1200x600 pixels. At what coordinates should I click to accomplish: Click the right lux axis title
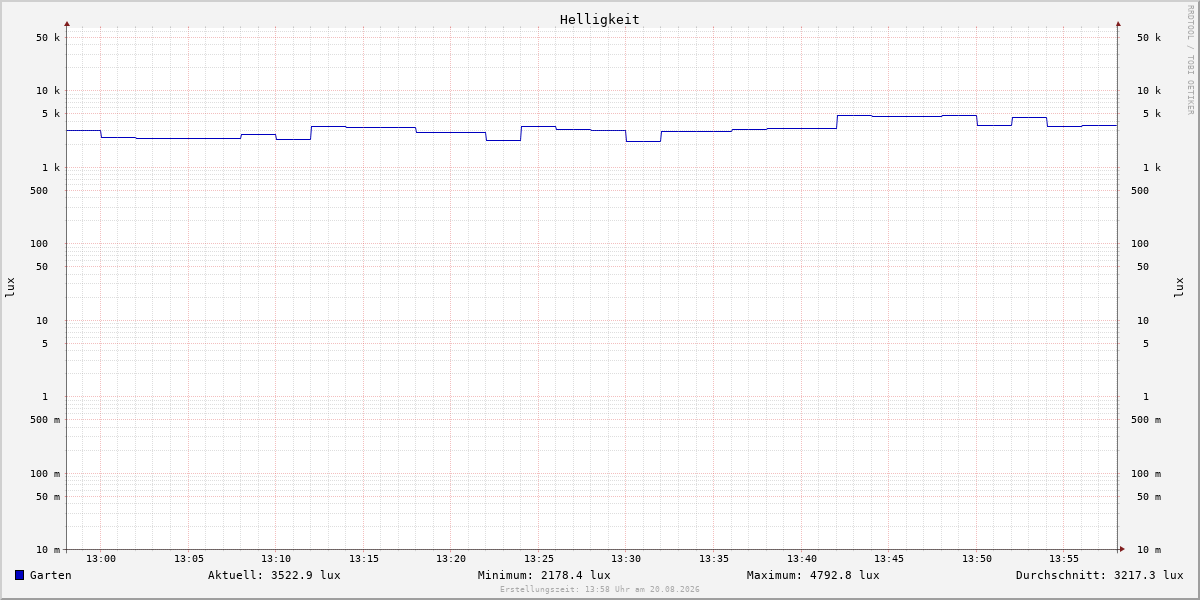1179,288
